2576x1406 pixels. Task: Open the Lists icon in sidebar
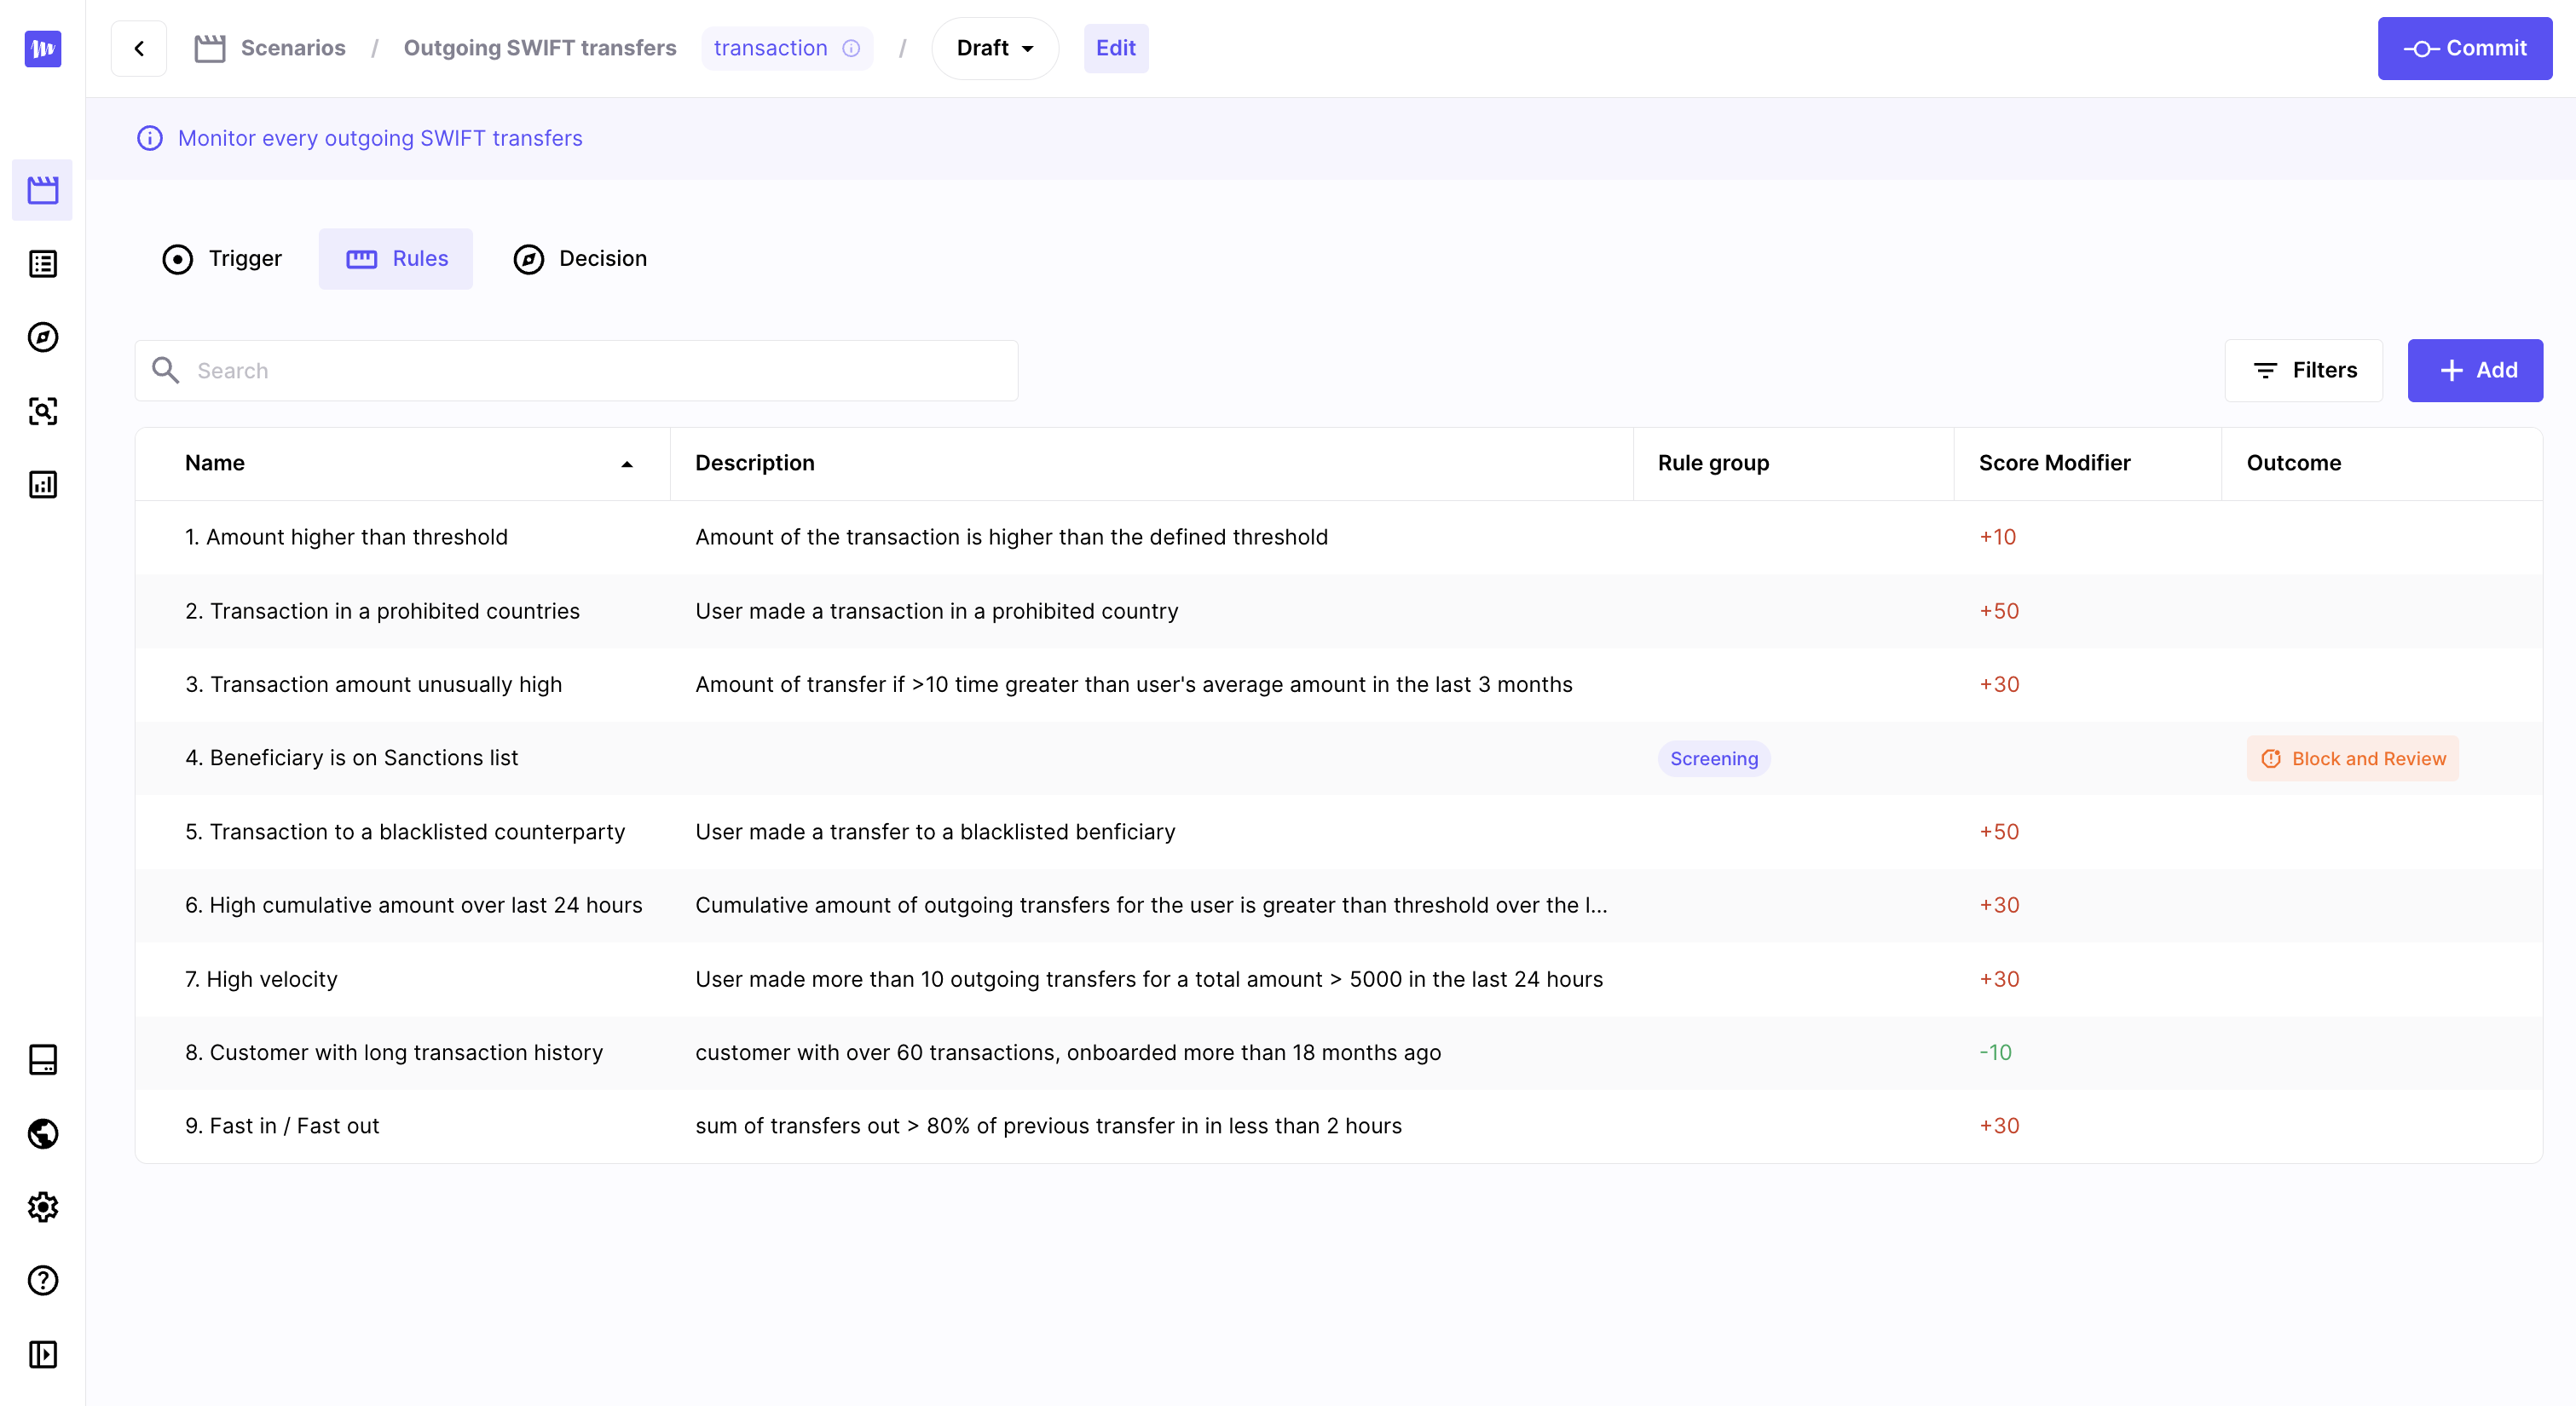tap(43, 264)
